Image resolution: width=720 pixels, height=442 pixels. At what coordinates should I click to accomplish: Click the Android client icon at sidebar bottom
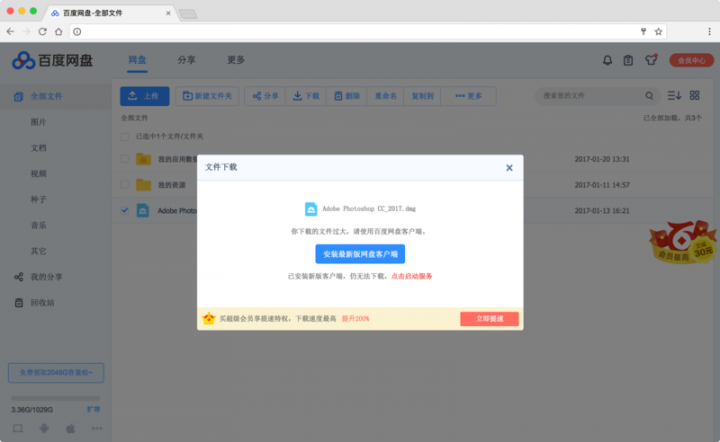(x=44, y=429)
